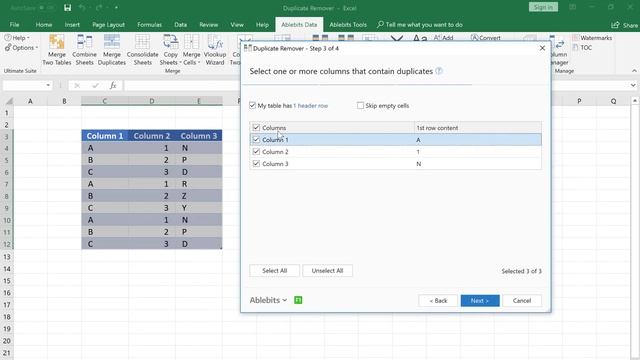Click Unselect All button

(327, 271)
